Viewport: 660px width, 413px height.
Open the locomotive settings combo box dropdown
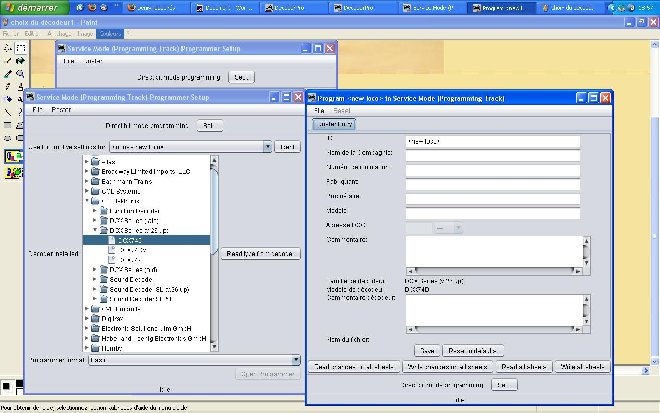(267, 147)
